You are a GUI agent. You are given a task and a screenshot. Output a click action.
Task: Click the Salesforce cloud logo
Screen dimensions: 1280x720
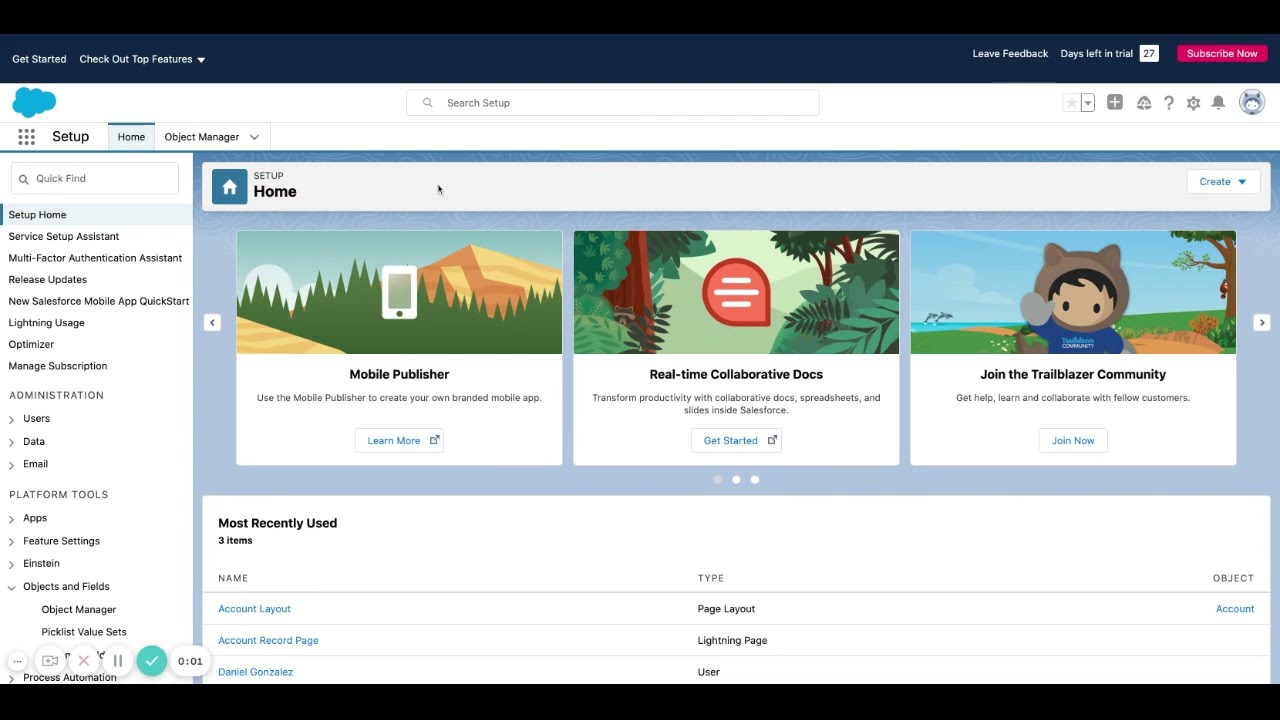tap(34, 102)
